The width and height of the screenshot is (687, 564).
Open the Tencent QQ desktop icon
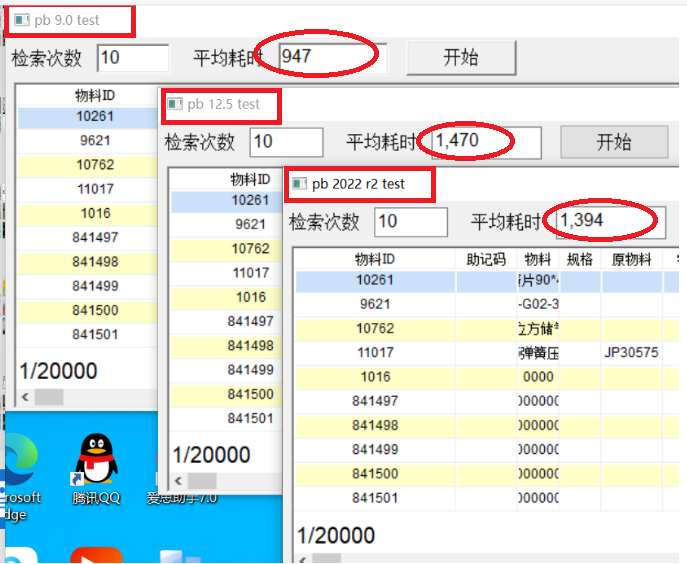click(96, 469)
